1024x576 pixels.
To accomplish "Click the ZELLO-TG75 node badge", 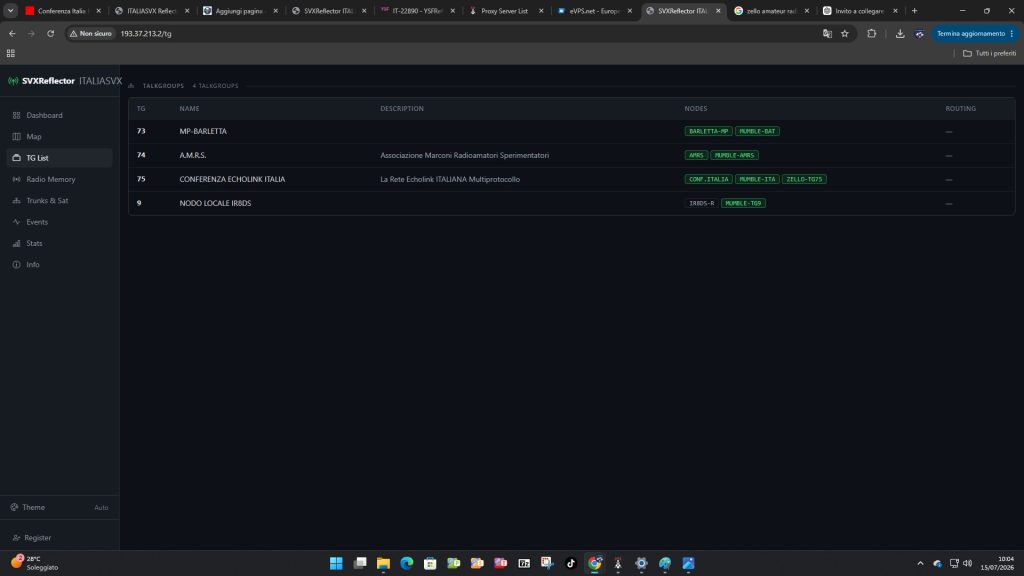I will point(804,179).
